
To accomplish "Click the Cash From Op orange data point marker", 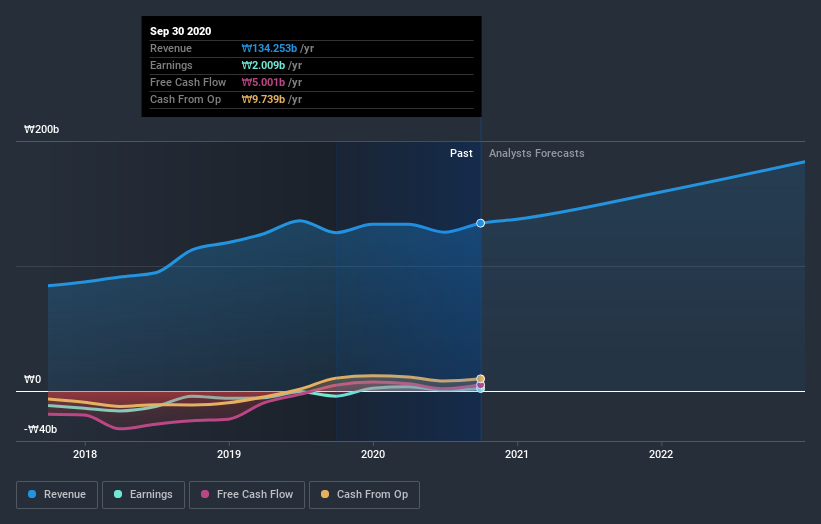I will (481, 378).
